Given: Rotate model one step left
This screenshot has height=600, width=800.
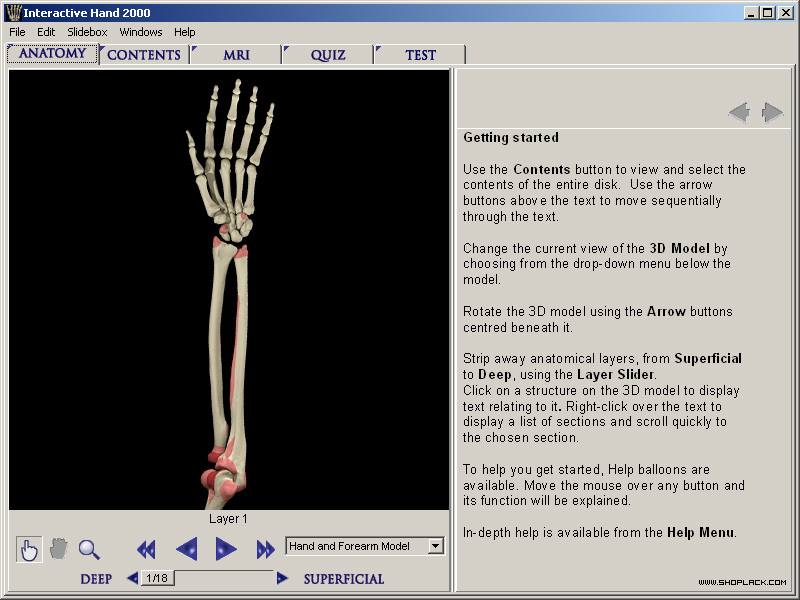Looking at the screenshot, I should pyautogui.click(x=187, y=549).
